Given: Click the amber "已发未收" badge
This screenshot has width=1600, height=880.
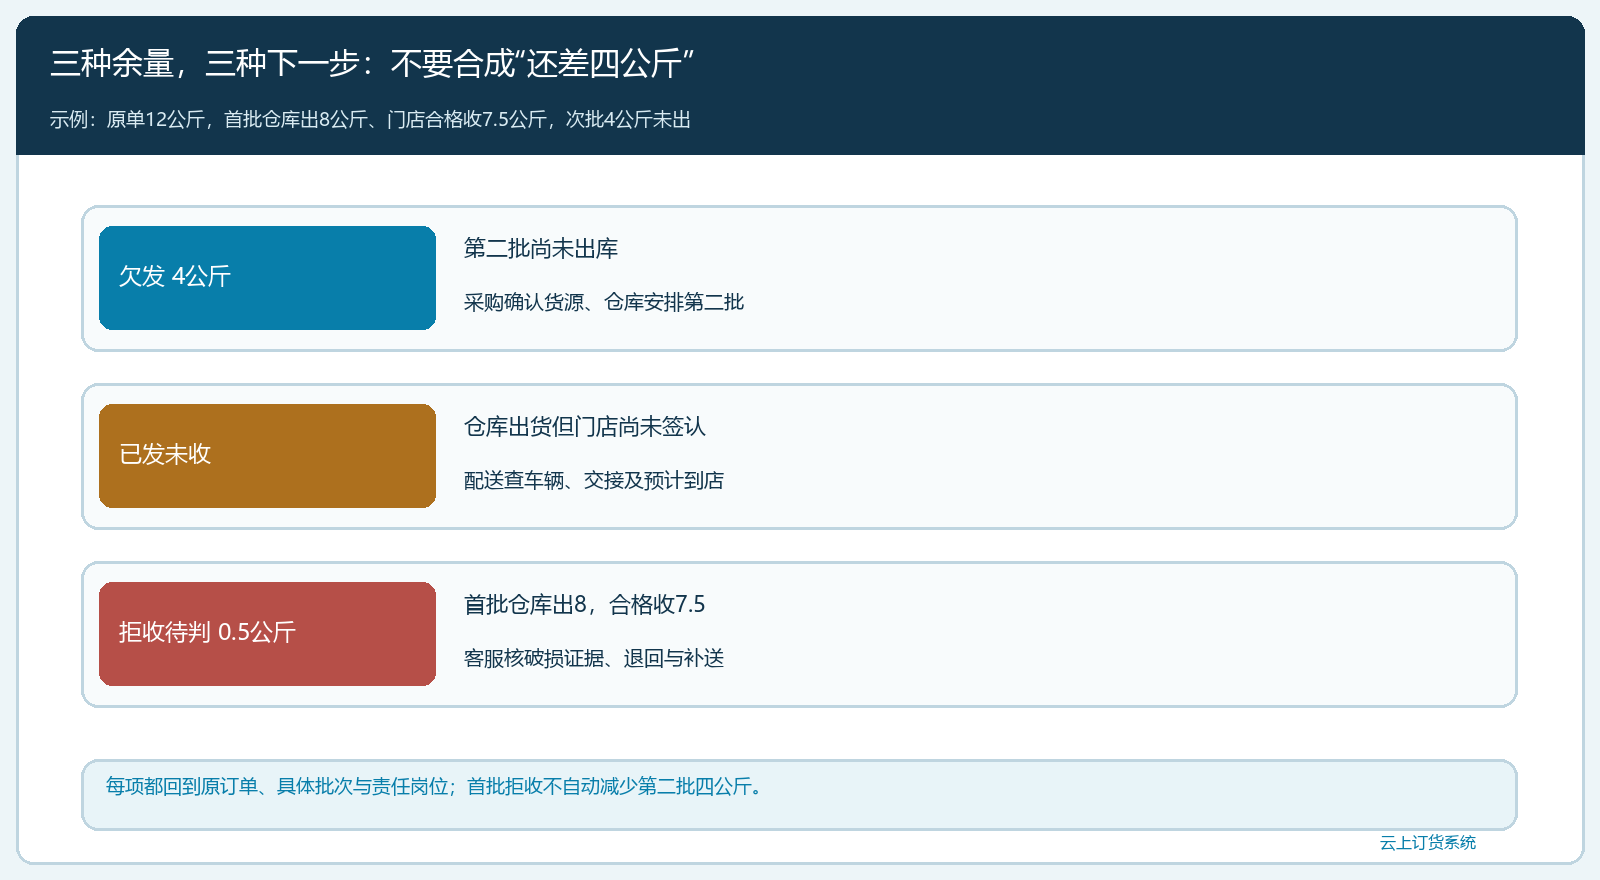Looking at the screenshot, I should 267,456.
